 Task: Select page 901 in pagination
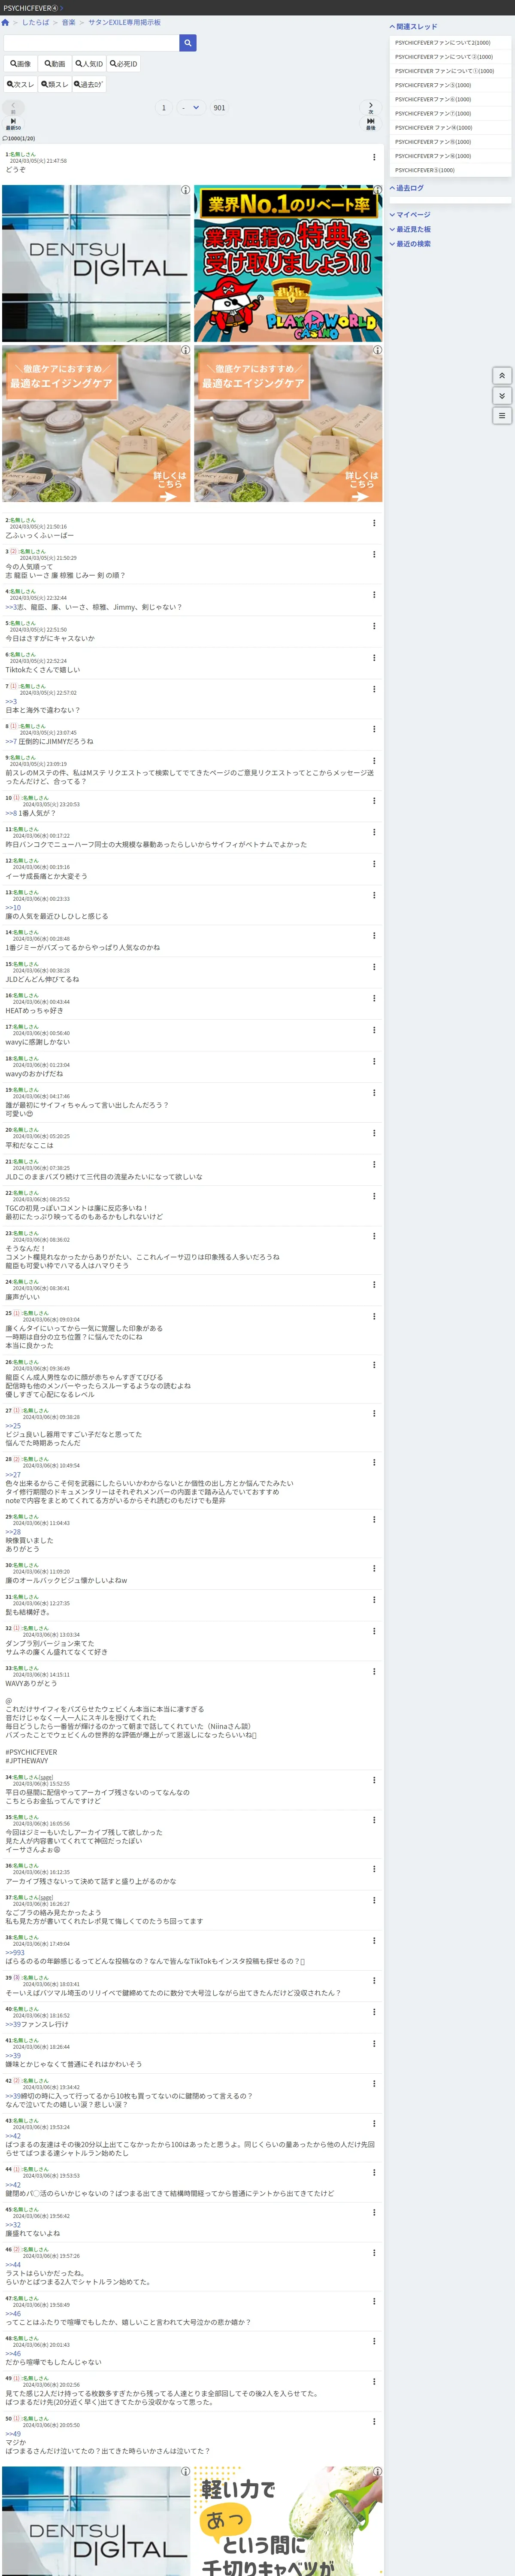[x=219, y=108]
